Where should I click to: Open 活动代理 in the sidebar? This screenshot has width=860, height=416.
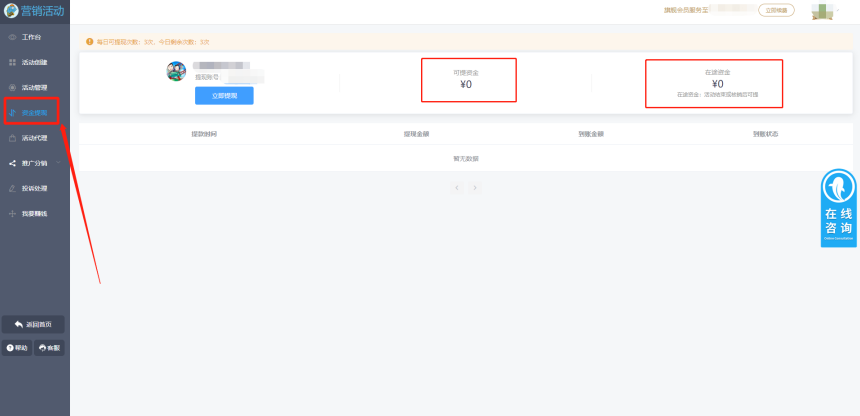click(34, 138)
